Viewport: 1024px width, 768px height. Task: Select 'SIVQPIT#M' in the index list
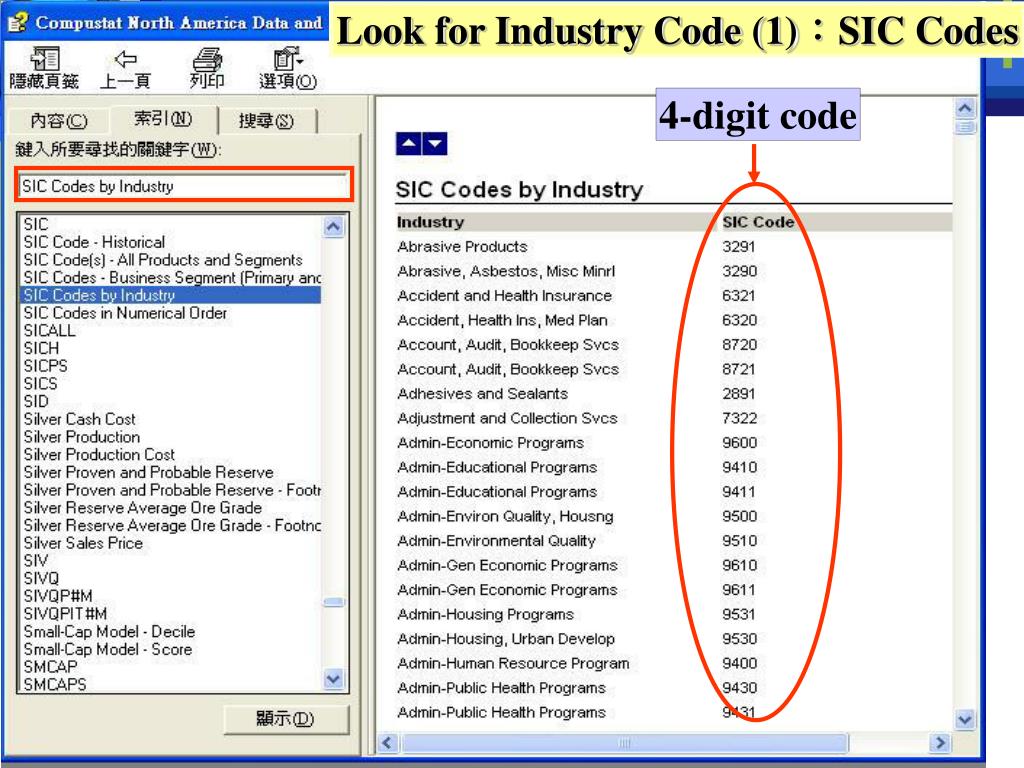tap(65, 613)
